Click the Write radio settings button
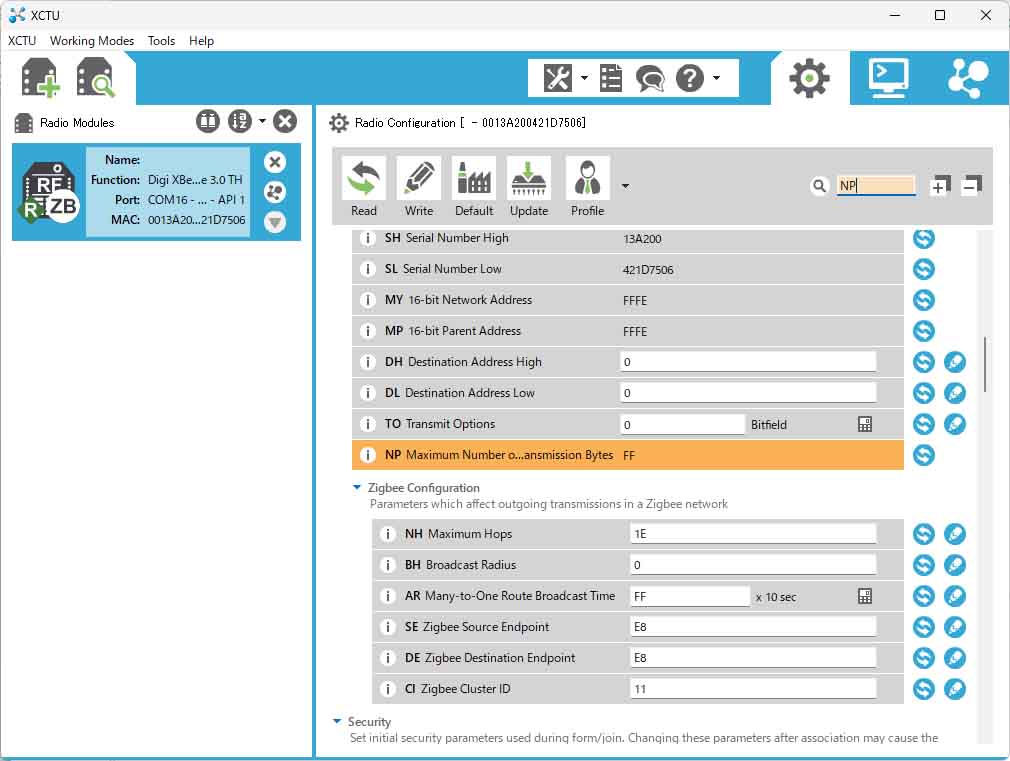The height and width of the screenshot is (761, 1010). 419,187
